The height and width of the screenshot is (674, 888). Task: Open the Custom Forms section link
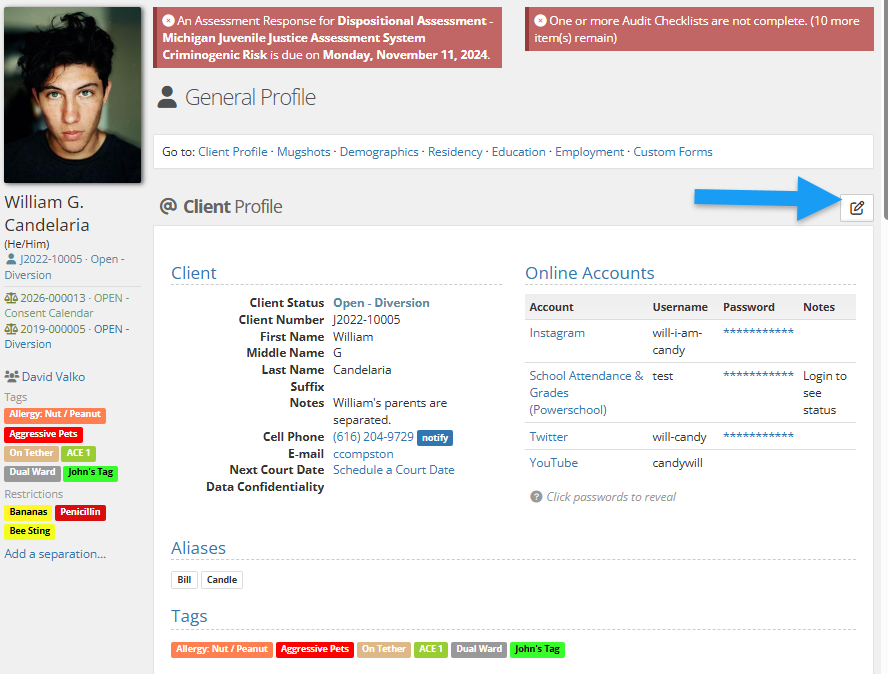(x=672, y=152)
